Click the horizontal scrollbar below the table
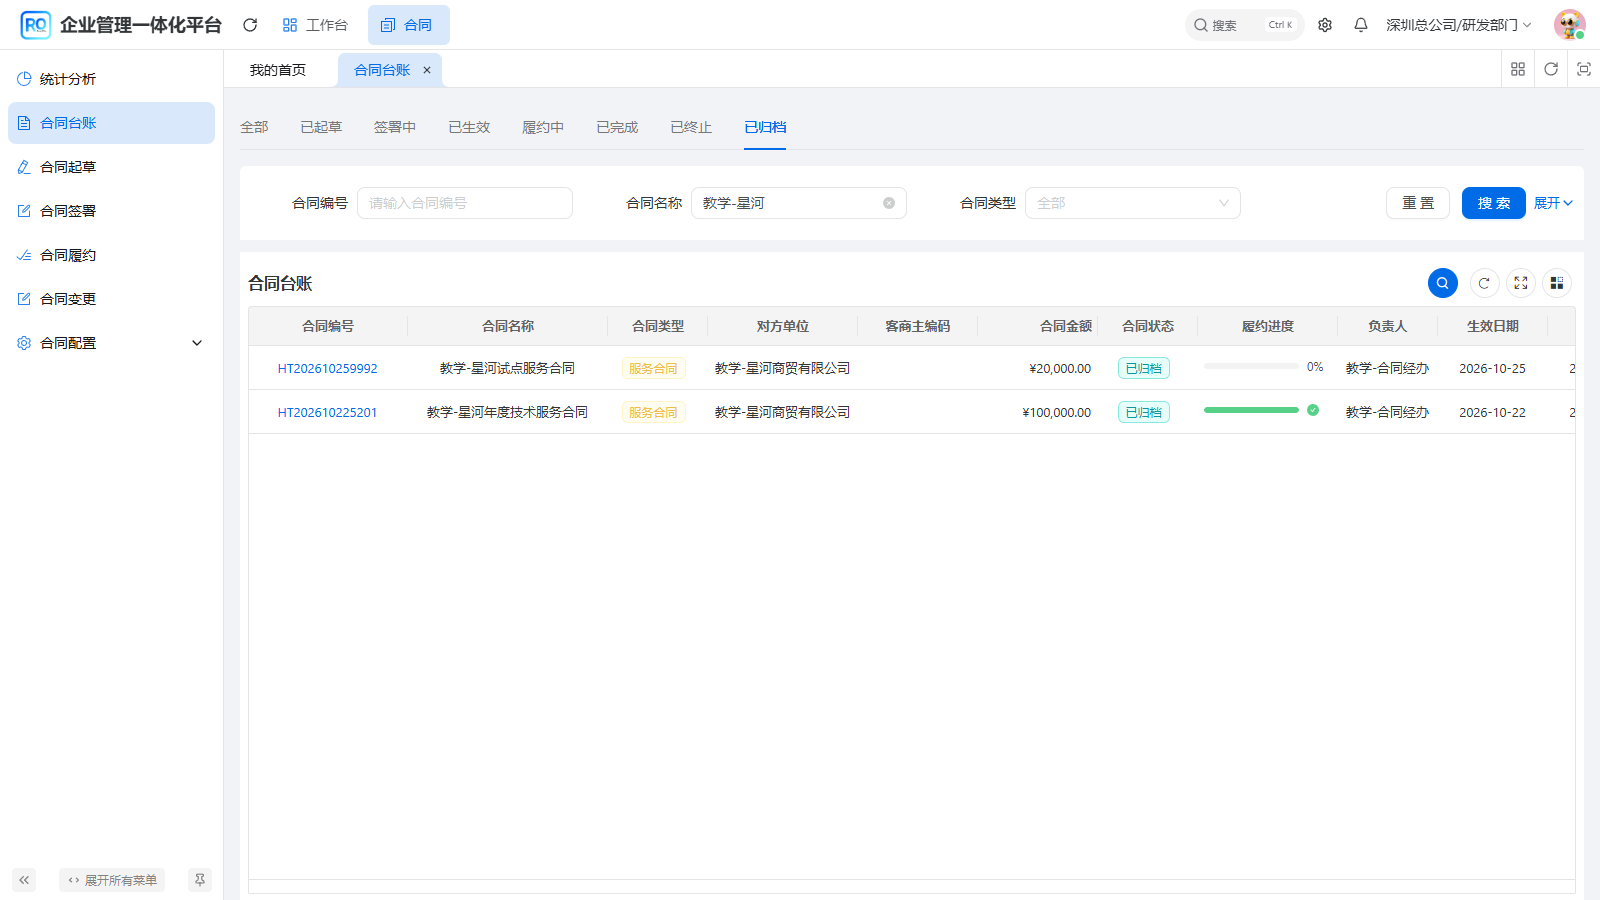1600x900 pixels. coord(912,886)
